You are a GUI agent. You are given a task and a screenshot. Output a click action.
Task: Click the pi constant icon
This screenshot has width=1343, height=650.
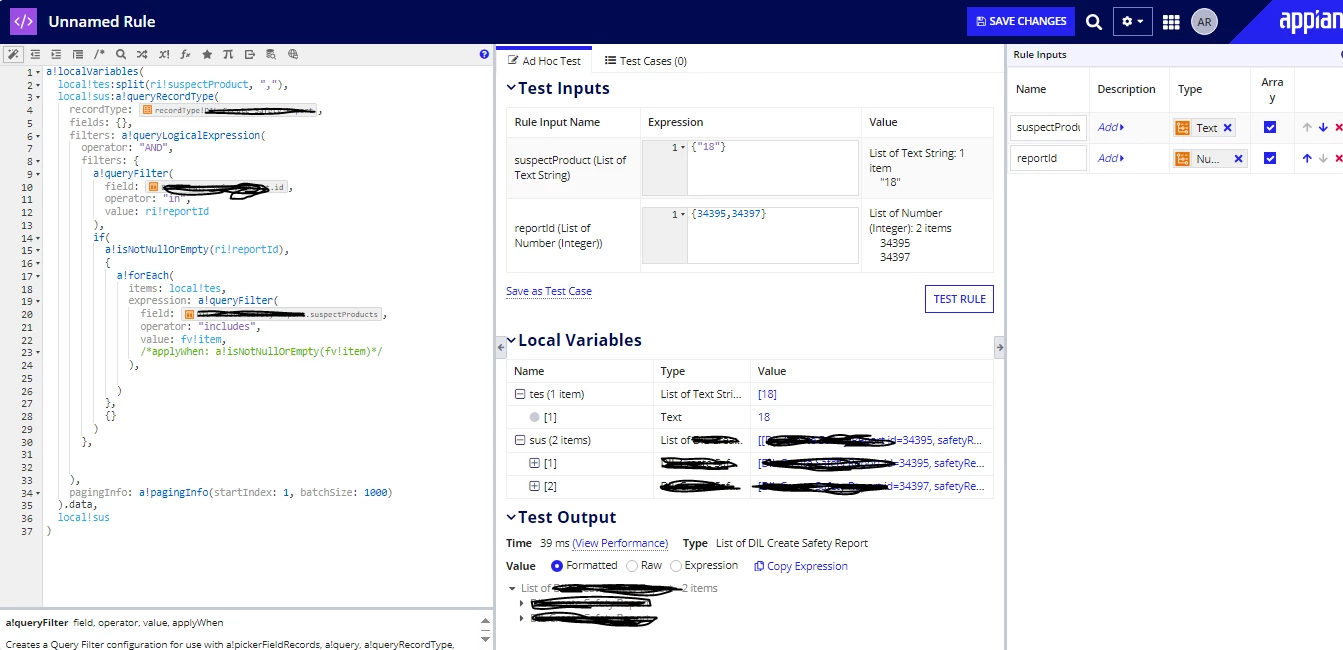[228, 54]
